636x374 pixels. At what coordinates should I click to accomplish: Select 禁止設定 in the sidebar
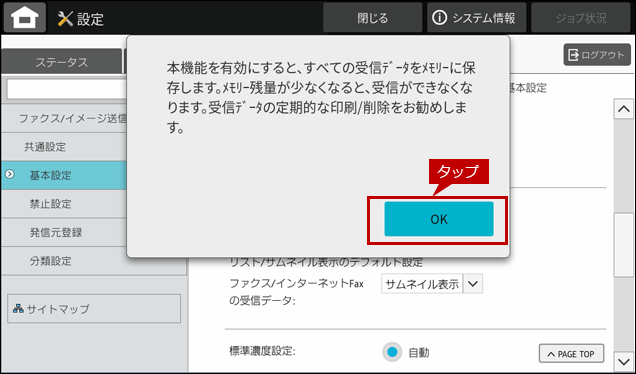click(64, 204)
